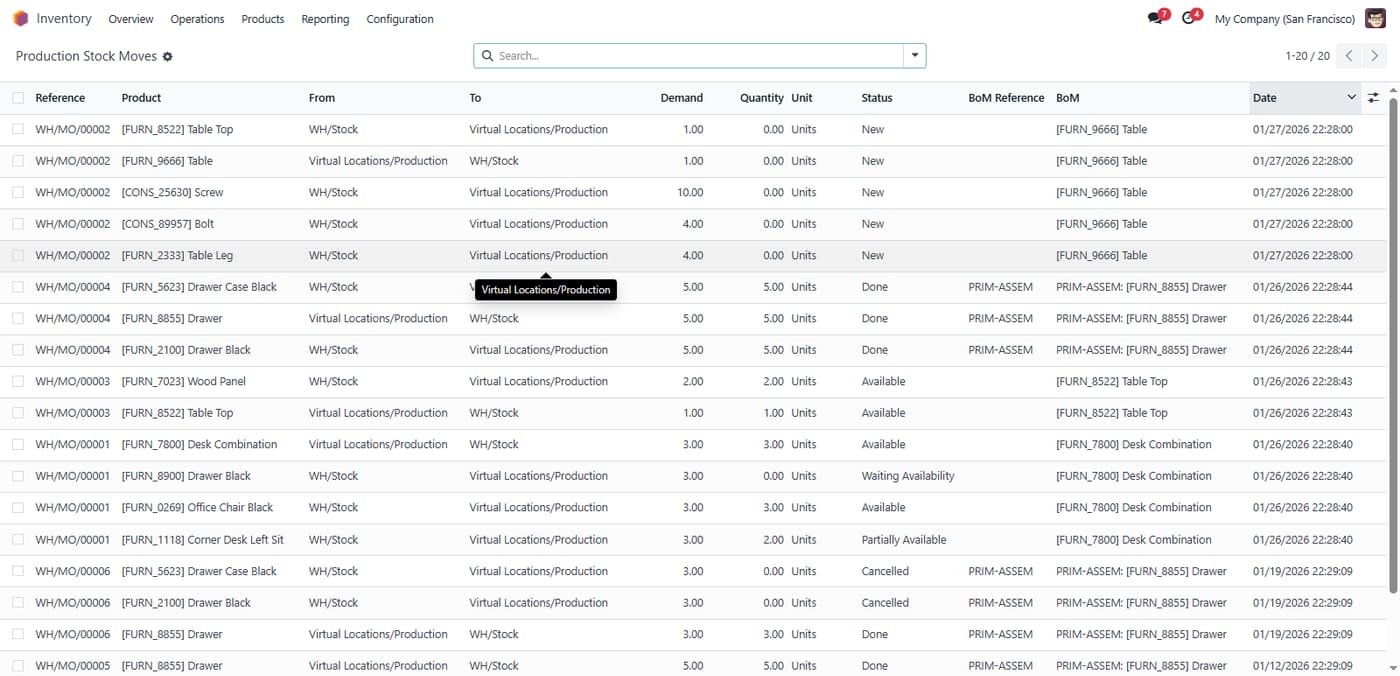Click the Waiting Availability status cell
The width and height of the screenshot is (1400, 676).
[908, 476]
